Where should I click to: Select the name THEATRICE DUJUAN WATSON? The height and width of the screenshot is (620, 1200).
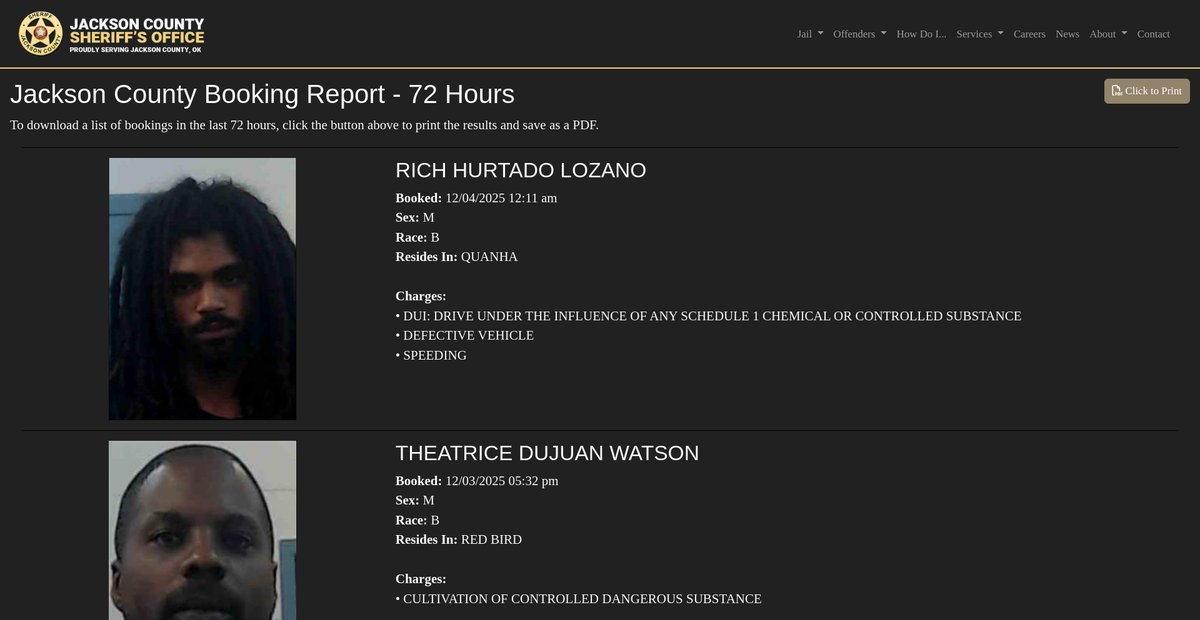click(x=547, y=453)
